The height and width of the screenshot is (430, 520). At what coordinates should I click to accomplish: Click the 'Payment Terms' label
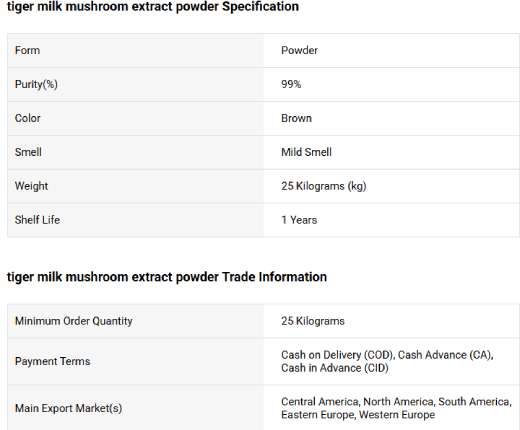tap(53, 361)
